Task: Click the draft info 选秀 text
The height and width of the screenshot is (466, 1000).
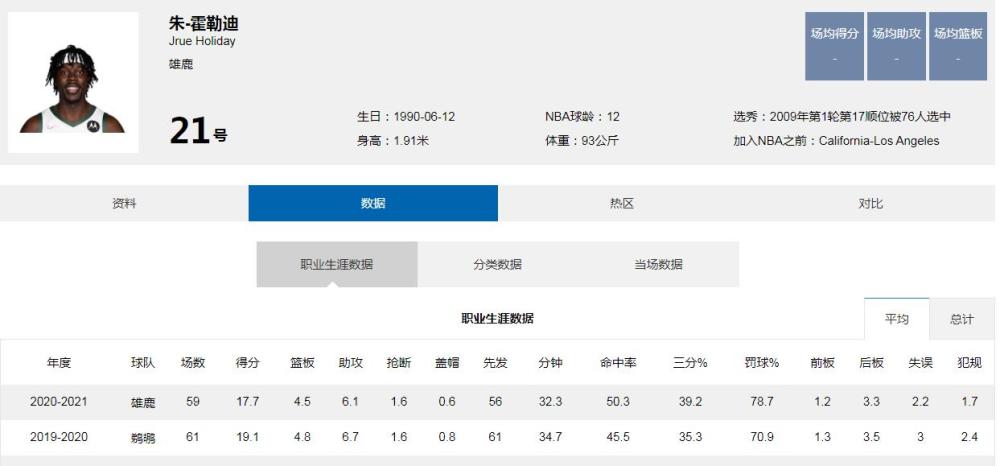Action: tap(842, 117)
